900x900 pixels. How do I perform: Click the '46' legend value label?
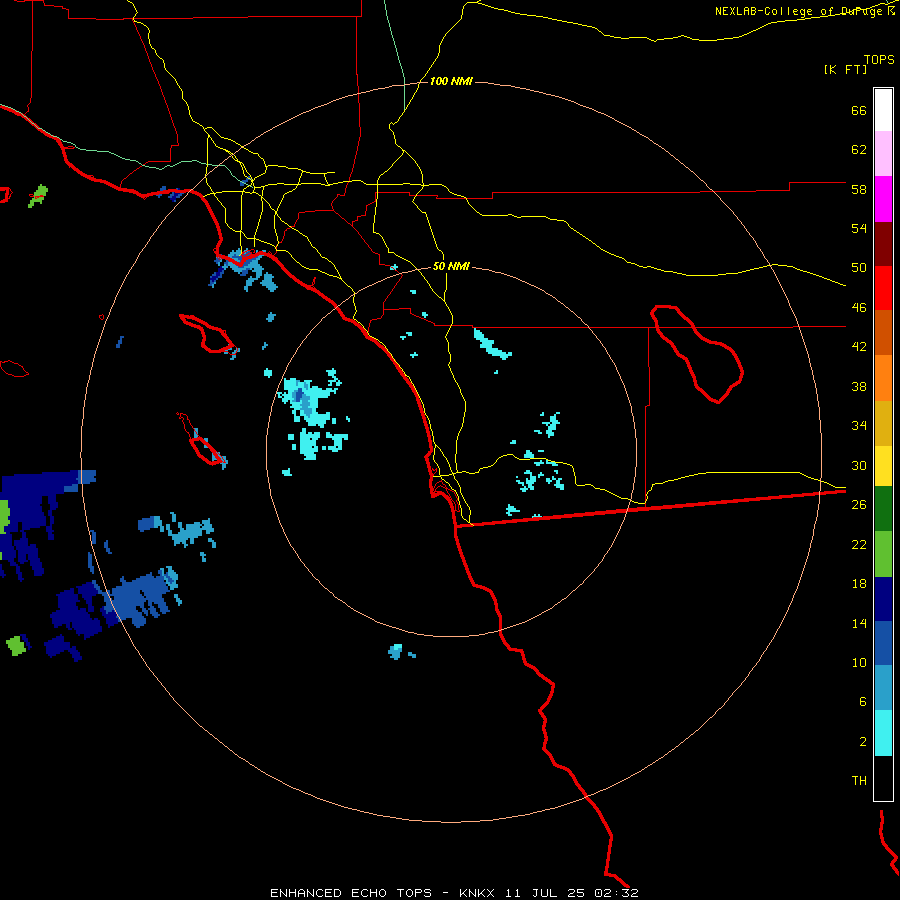tap(859, 308)
